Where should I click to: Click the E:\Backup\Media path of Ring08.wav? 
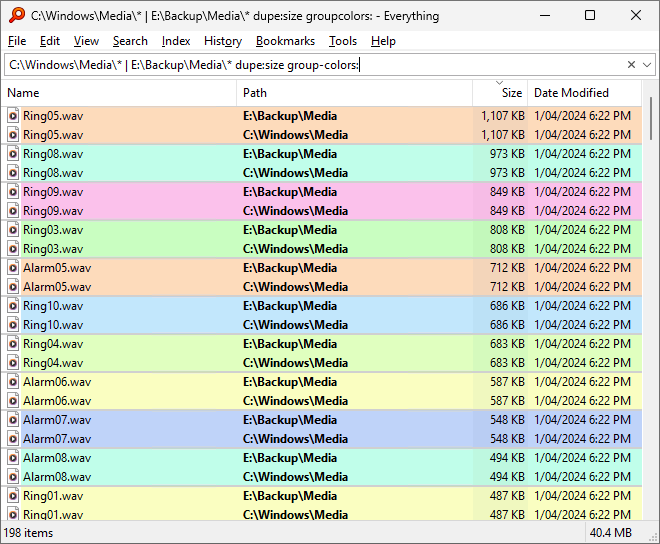(x=290, y=154)
